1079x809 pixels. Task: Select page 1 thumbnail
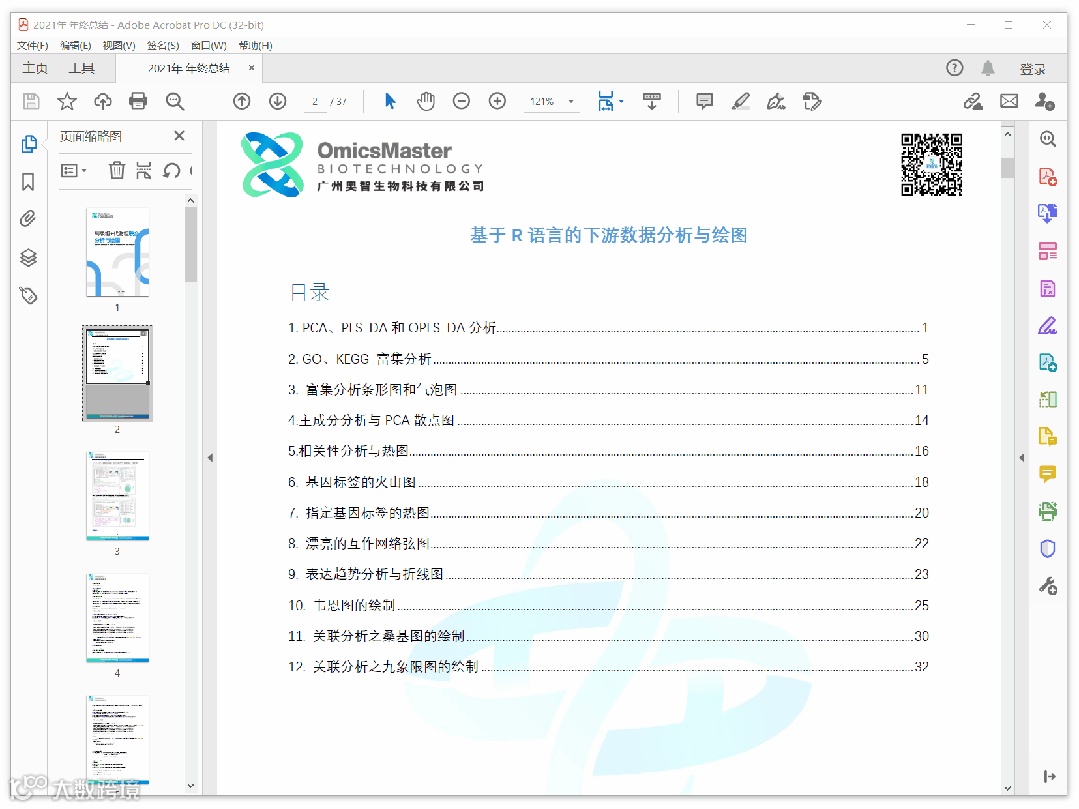point(117,252)
